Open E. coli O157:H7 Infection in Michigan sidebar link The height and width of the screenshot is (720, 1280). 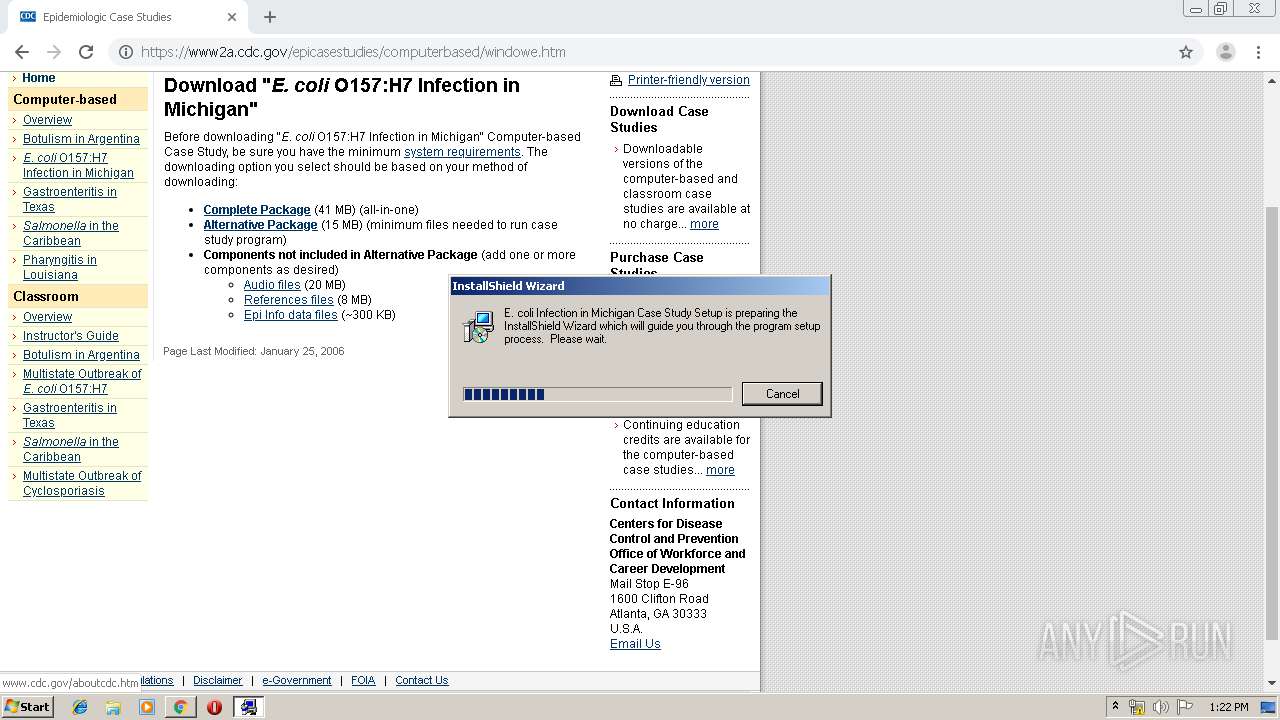[78, 165]
